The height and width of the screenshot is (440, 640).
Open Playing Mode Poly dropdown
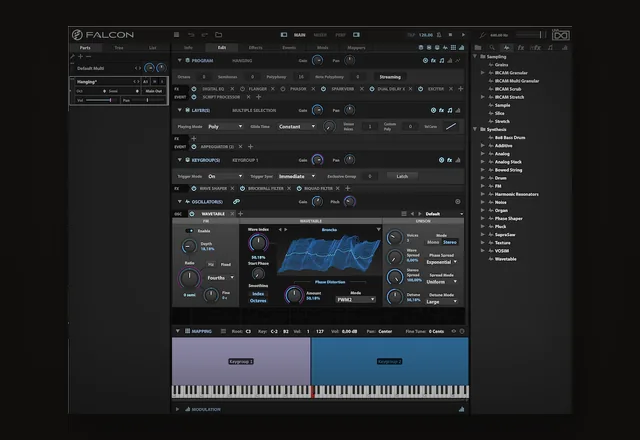coord(225,127)
